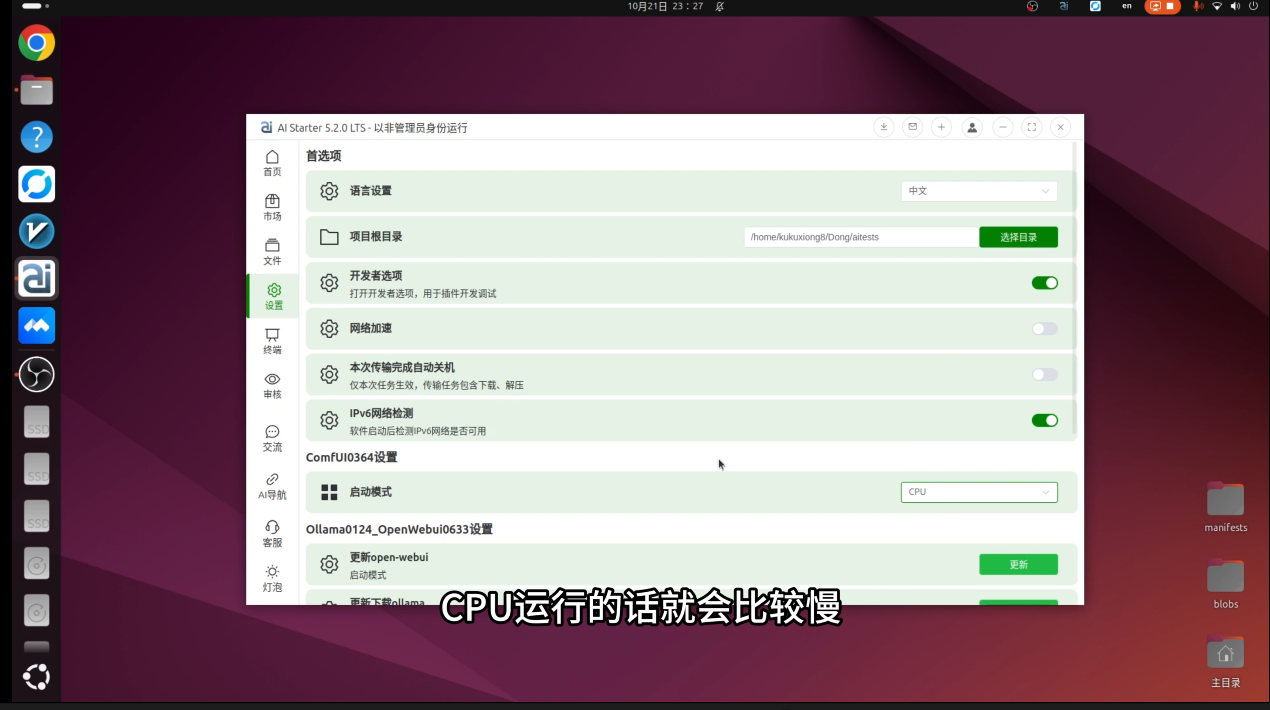Open the manifests desktop folder
Viewport: 1270px width, 710px height.
1225,507
